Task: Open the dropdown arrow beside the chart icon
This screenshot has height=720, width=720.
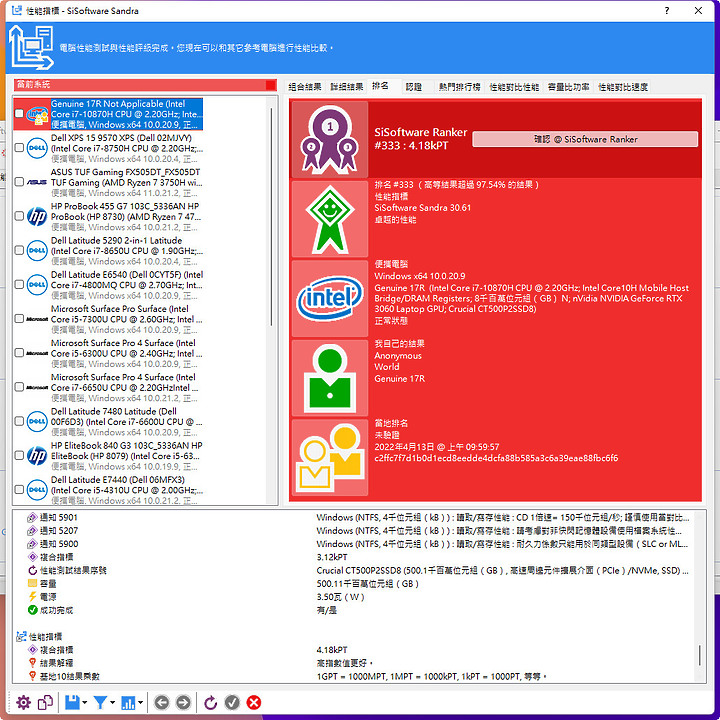Action: click(140, 703)
